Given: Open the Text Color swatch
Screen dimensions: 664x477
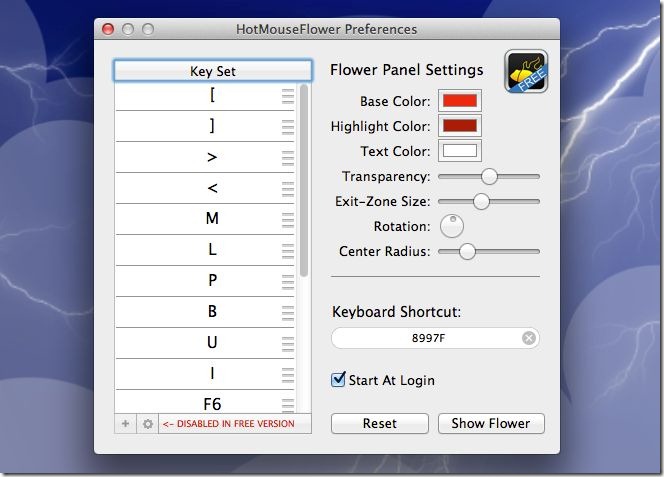Looking at the screenshot, I should [460, 151].
